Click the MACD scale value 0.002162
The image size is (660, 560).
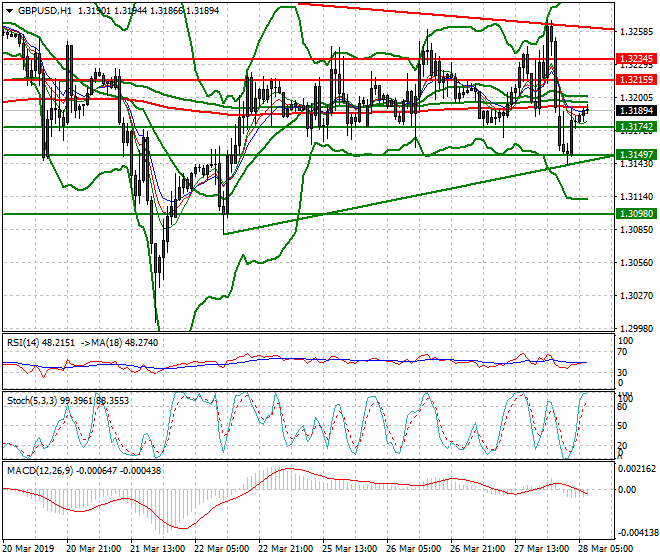(x=636, y=469)
